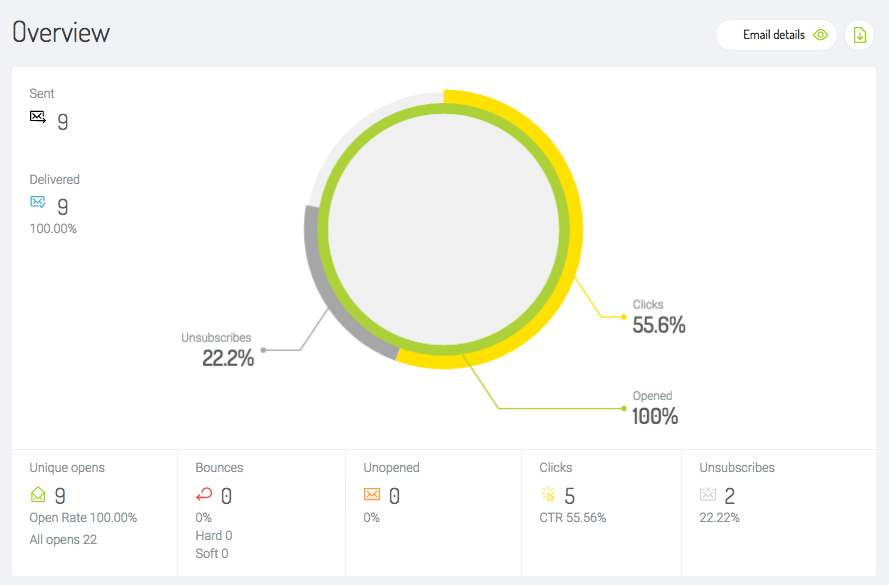Screen dimensions: 889x585
Task: Click the Unsubscribes 22.2% chart label
Action: pyautogui.click(x=217, y=350)
